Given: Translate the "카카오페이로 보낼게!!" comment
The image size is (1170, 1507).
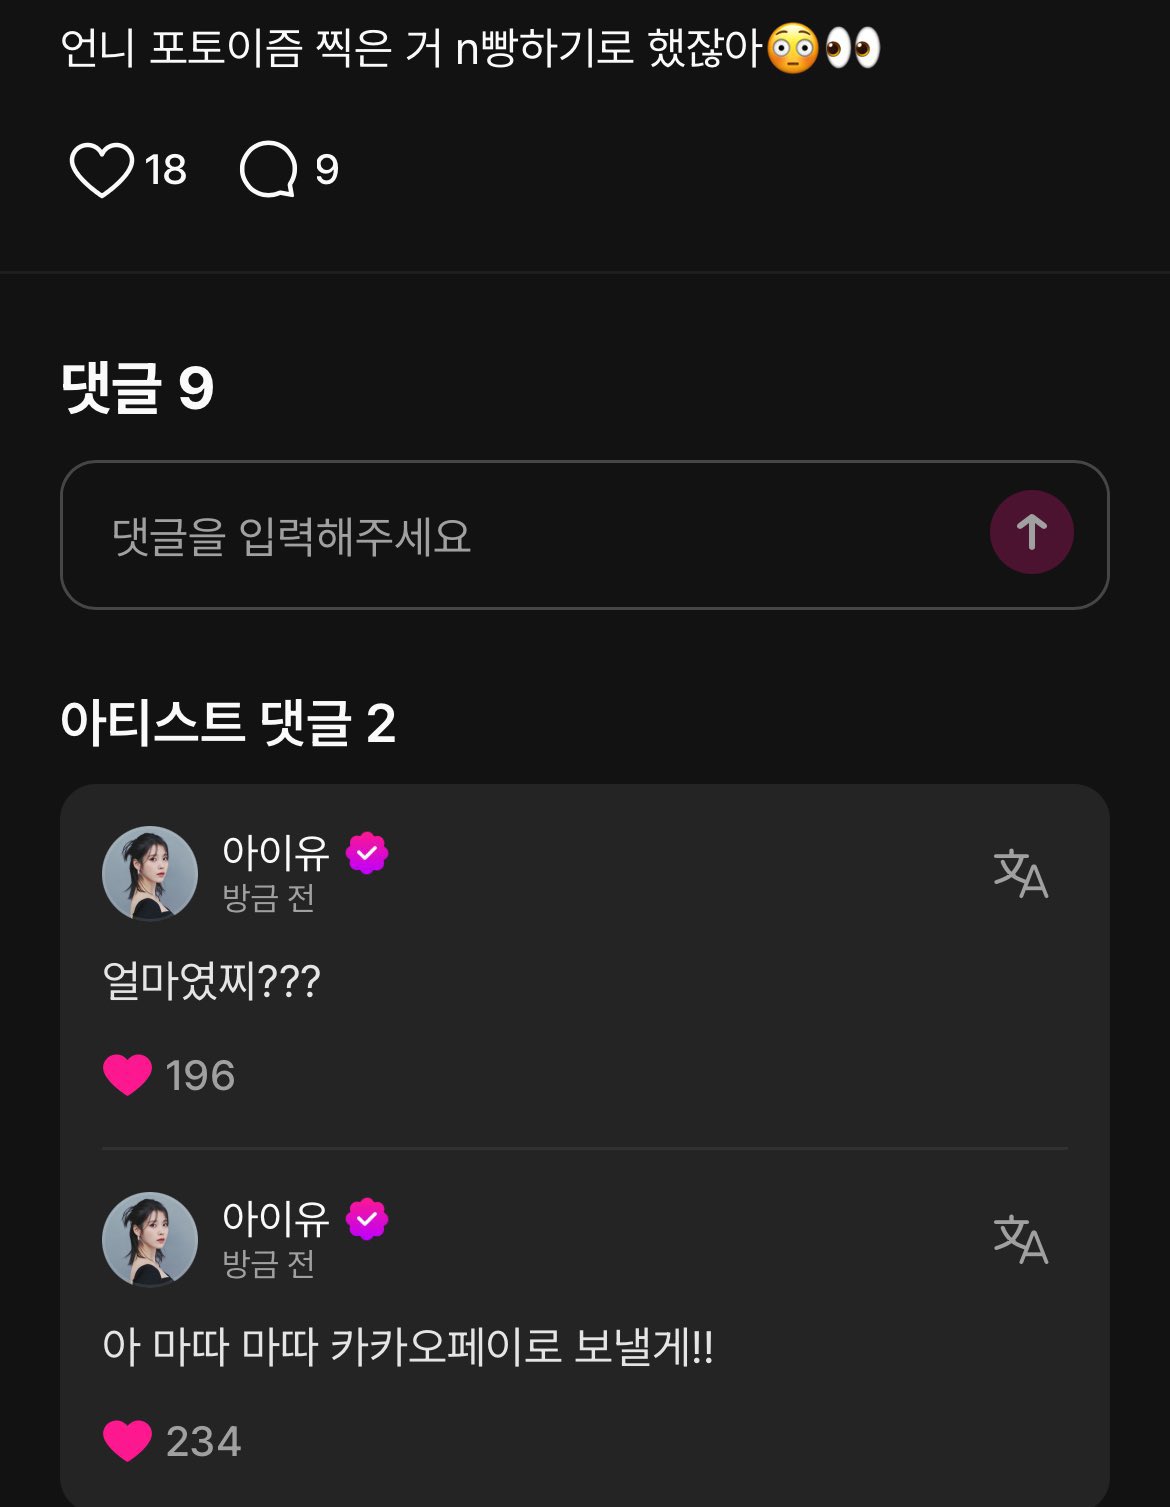Looking at the screenshot, I should [1020, 1240].
